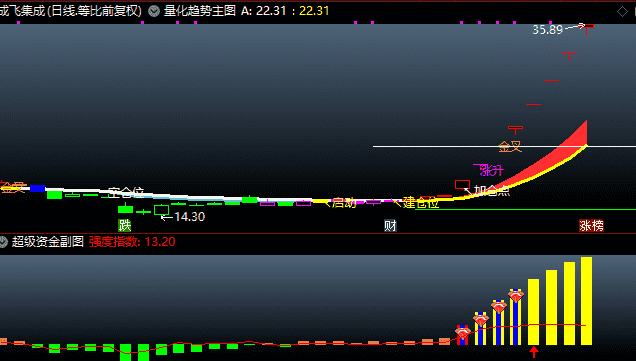Click the 建仓位 annotation label
This screenshot has height=361, width=636.
tap(421, 203)
